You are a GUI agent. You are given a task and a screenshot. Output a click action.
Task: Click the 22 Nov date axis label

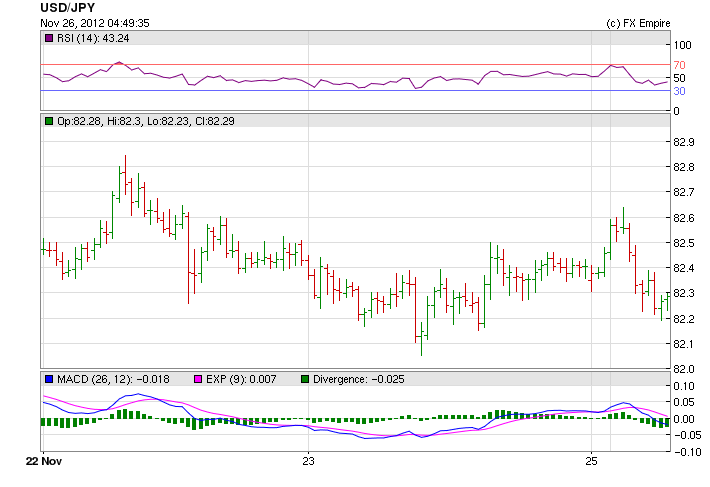tap(44, 461)
